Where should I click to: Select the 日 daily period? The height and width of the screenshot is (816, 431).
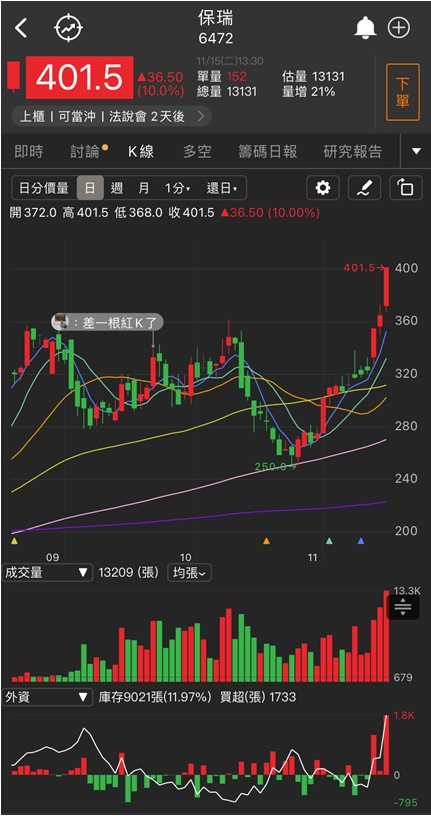(x=90, y=188)
